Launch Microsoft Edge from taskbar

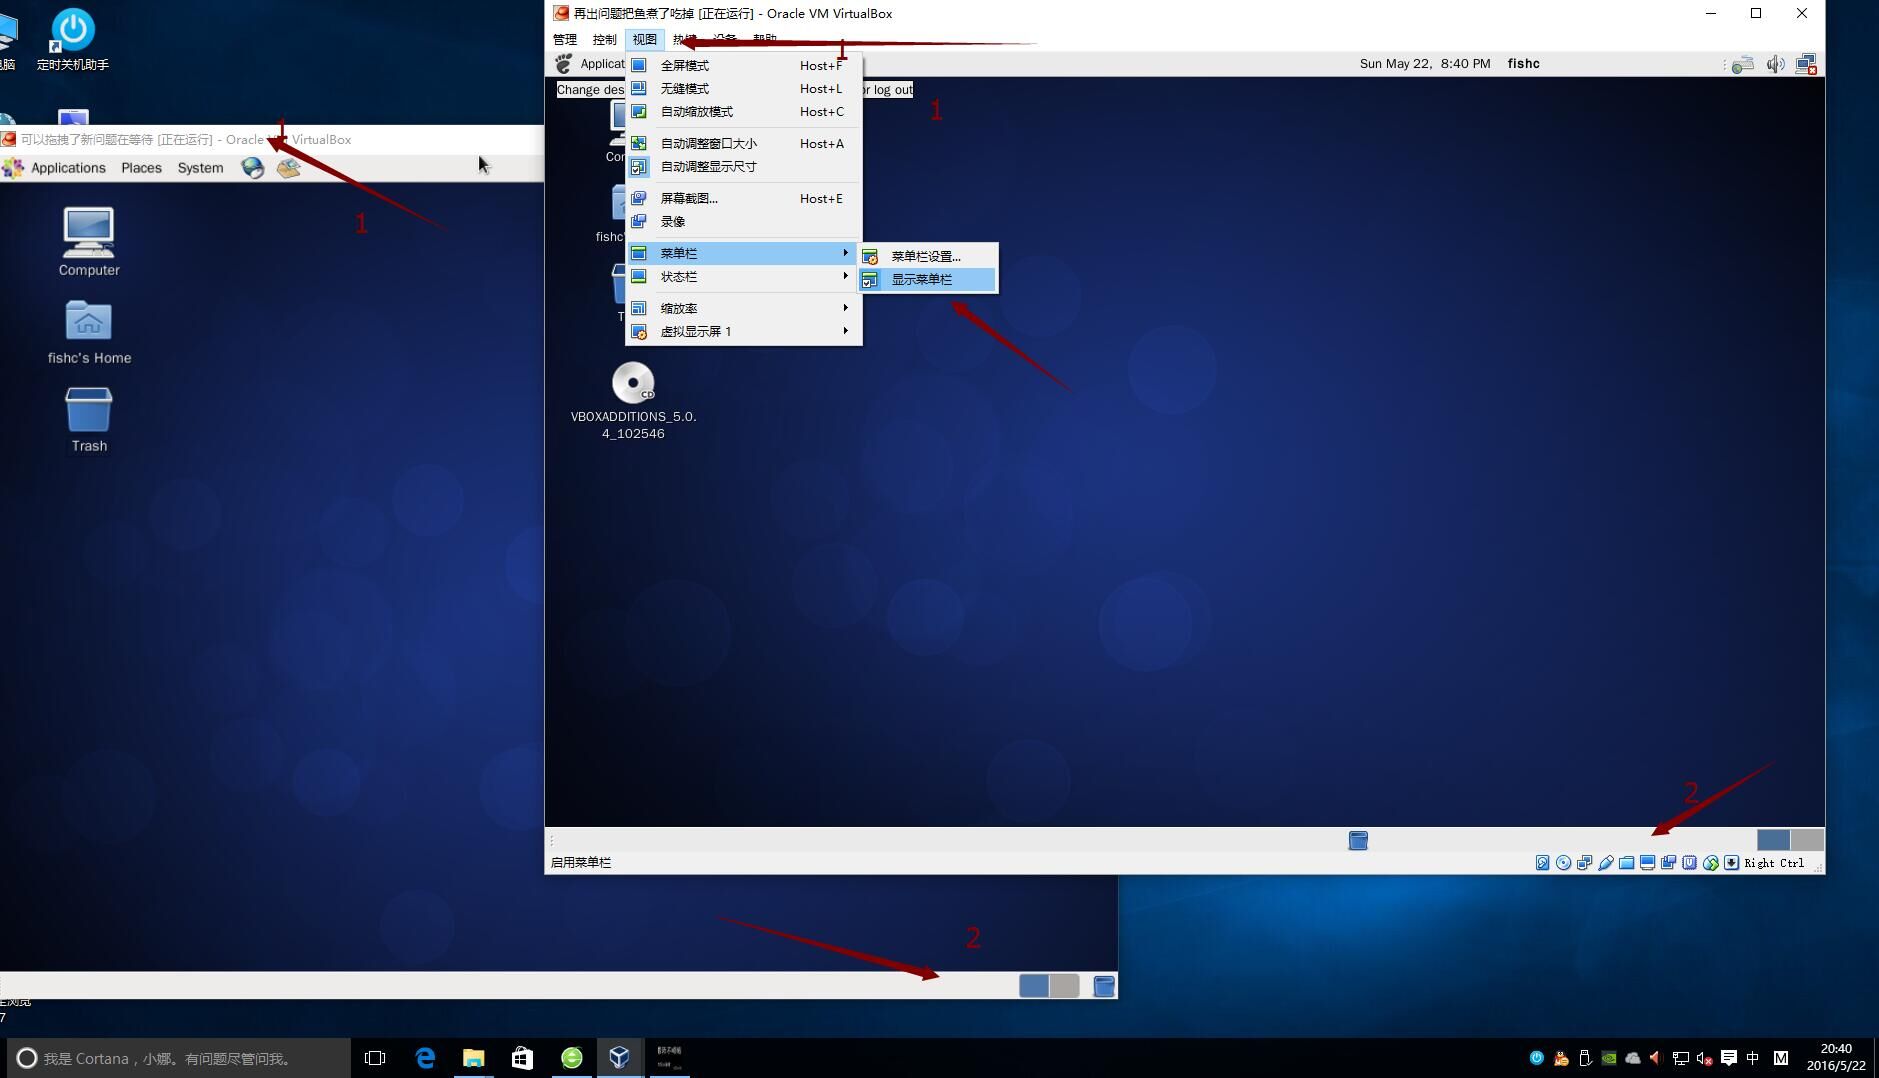[425, 1058]
